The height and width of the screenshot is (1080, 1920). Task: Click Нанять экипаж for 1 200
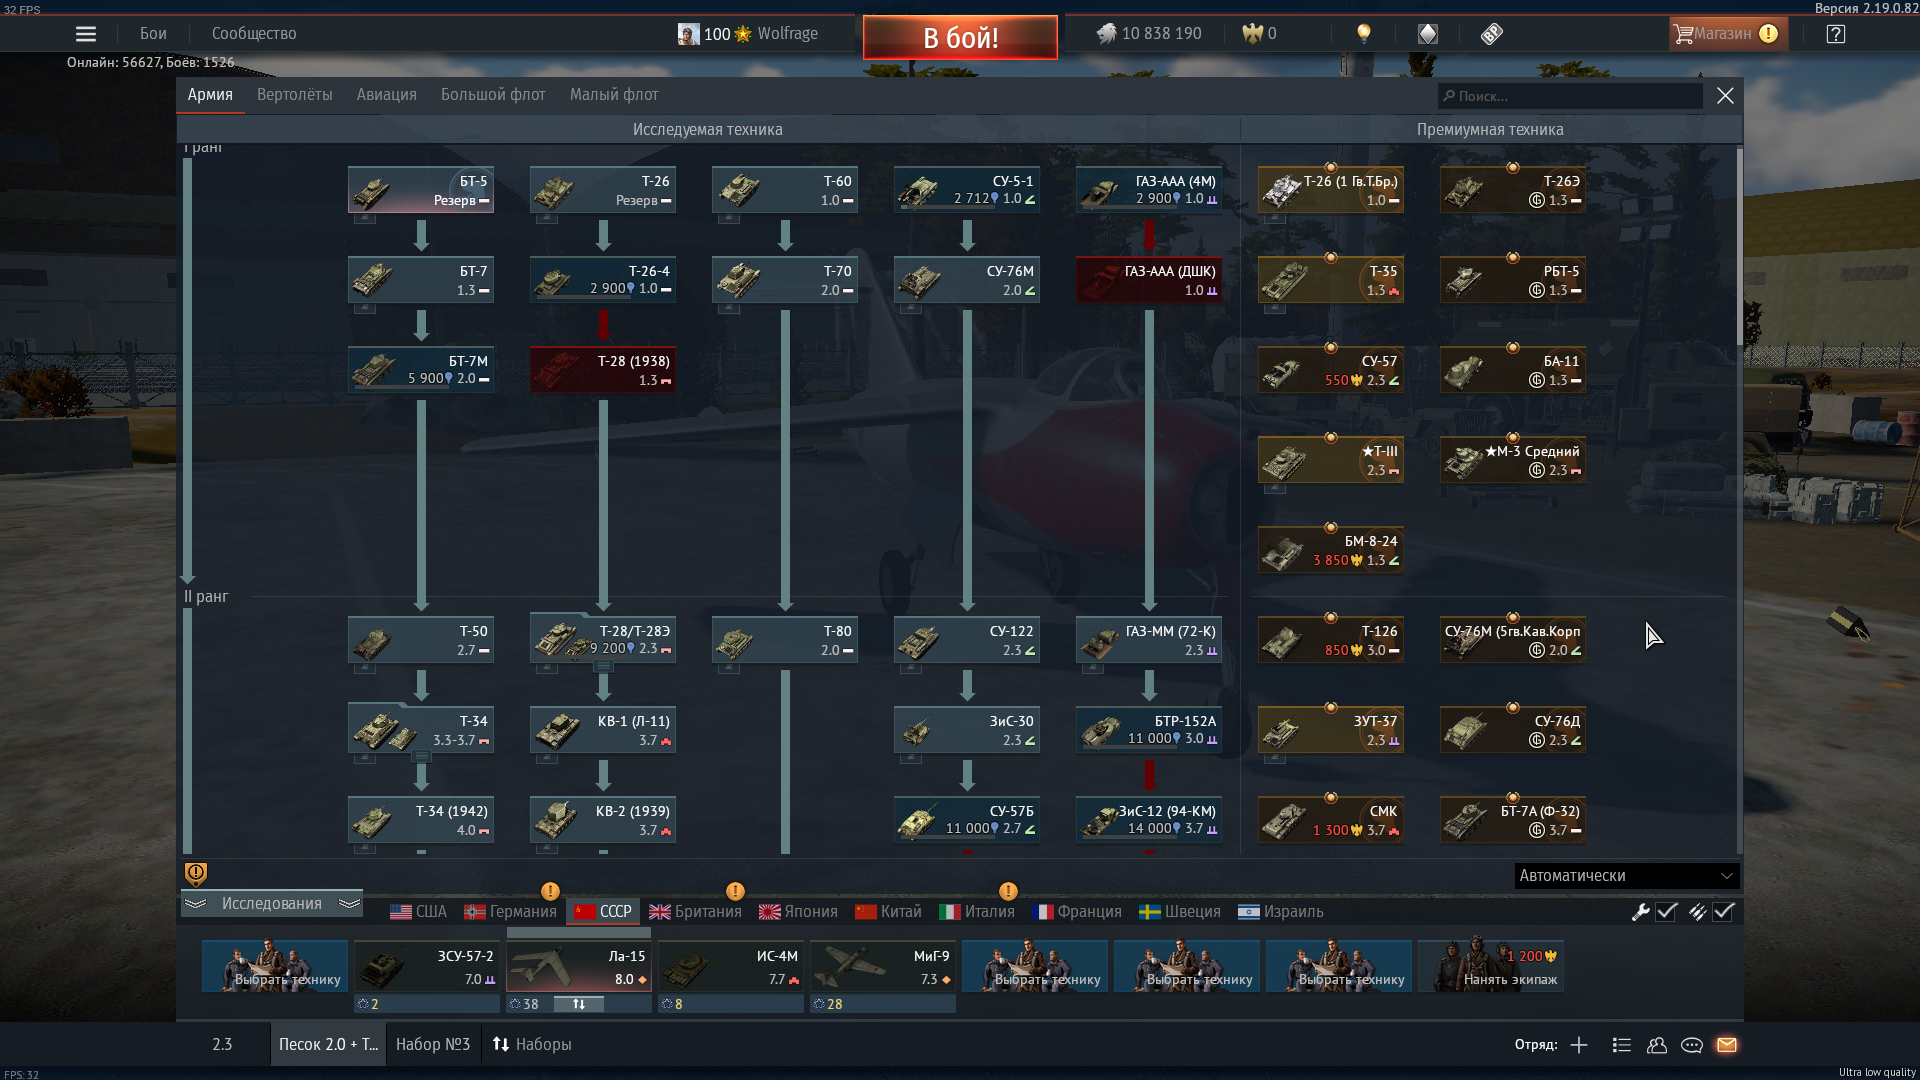[1491, 966]
